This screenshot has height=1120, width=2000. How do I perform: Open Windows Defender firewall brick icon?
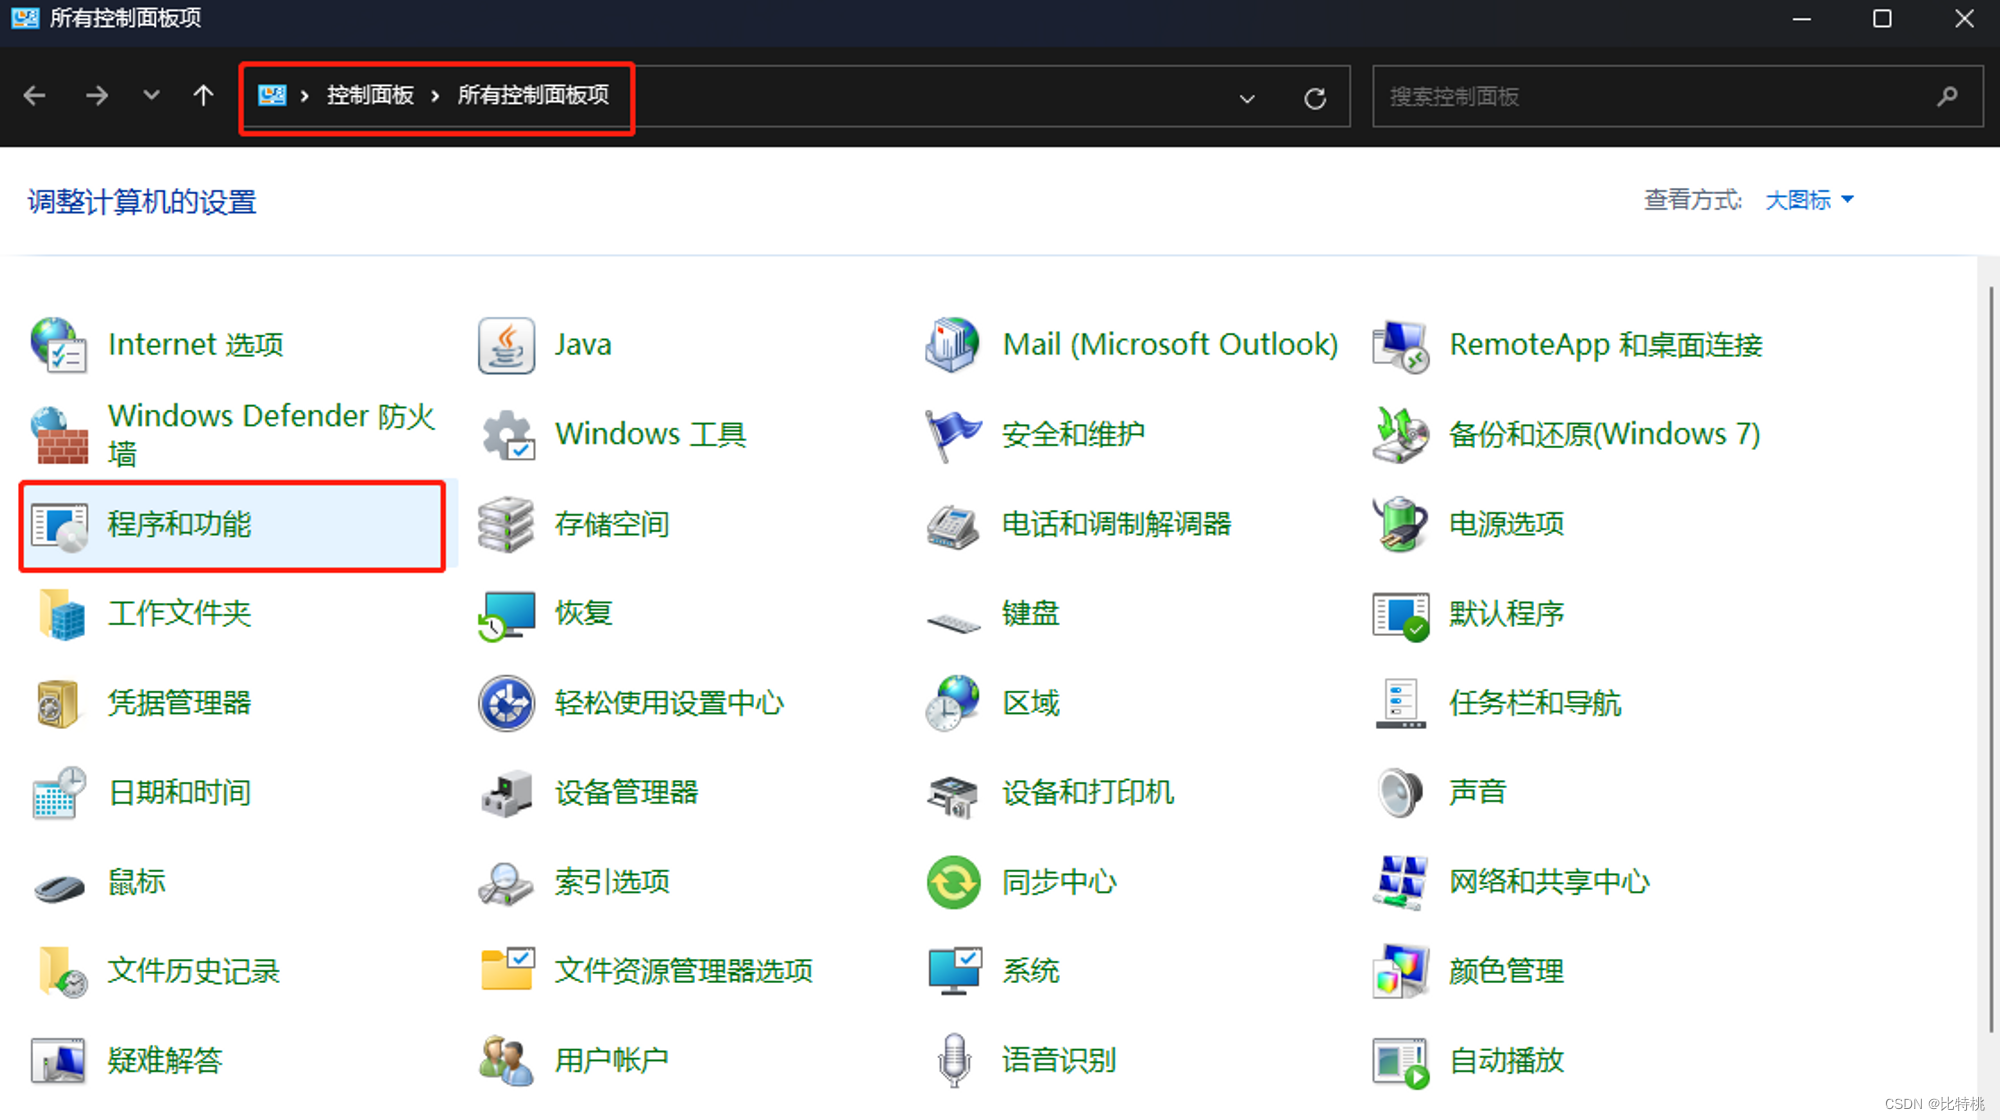coord(58,435)
